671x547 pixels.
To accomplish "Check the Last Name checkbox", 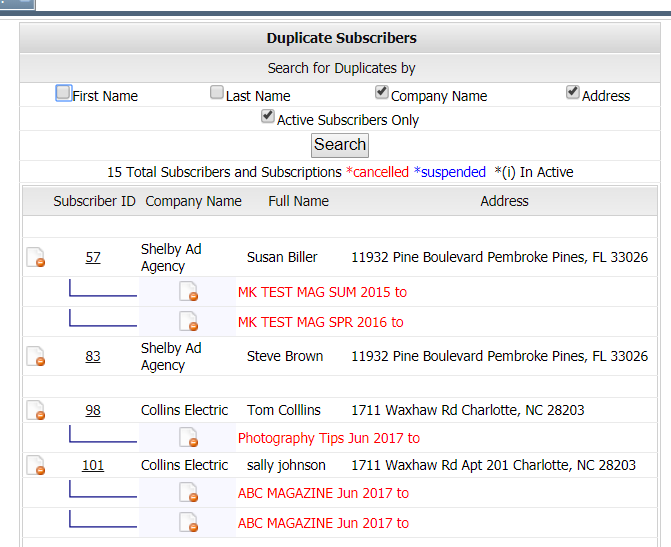I will (217, 92).
